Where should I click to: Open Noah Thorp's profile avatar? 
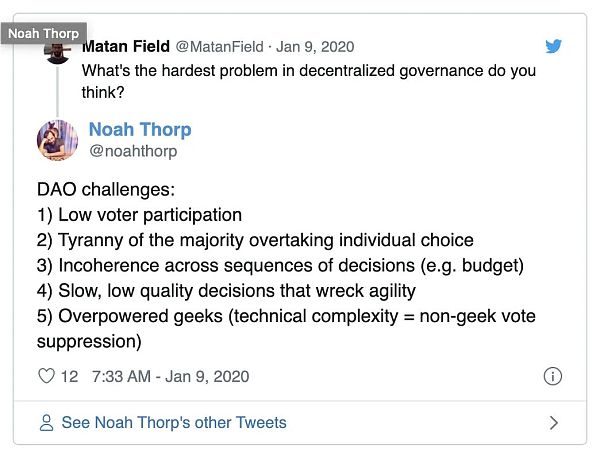click(57, 140)
